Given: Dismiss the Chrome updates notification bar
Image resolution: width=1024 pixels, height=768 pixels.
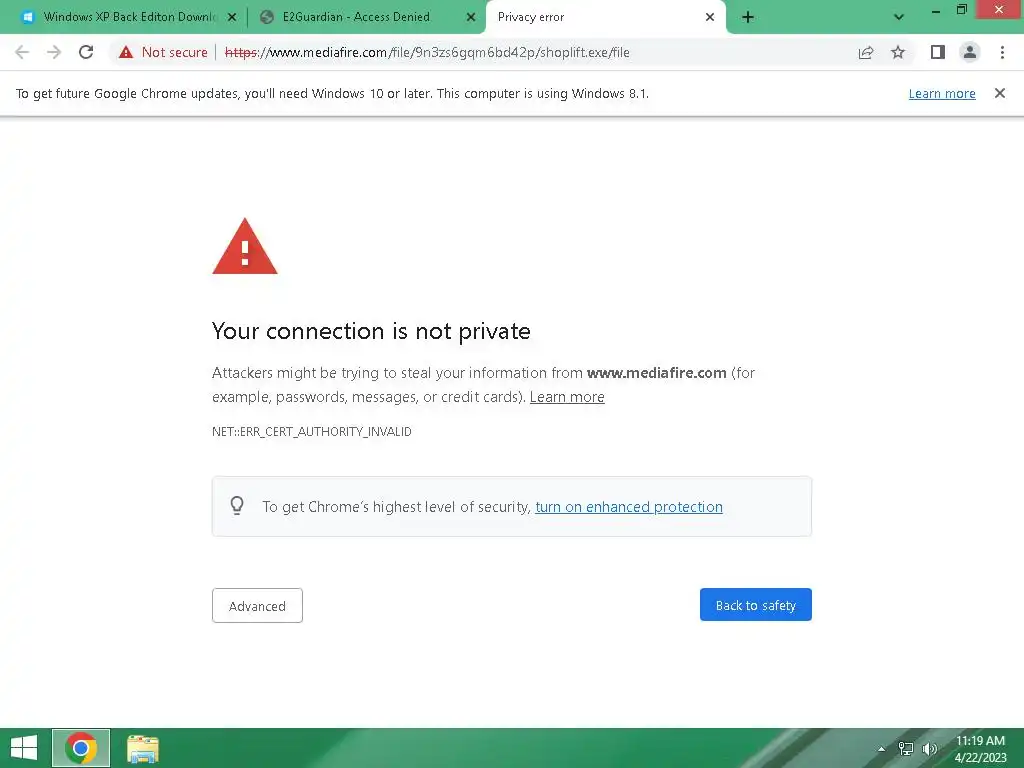Looking at the screenshot, I should [x=1000, y=93].
